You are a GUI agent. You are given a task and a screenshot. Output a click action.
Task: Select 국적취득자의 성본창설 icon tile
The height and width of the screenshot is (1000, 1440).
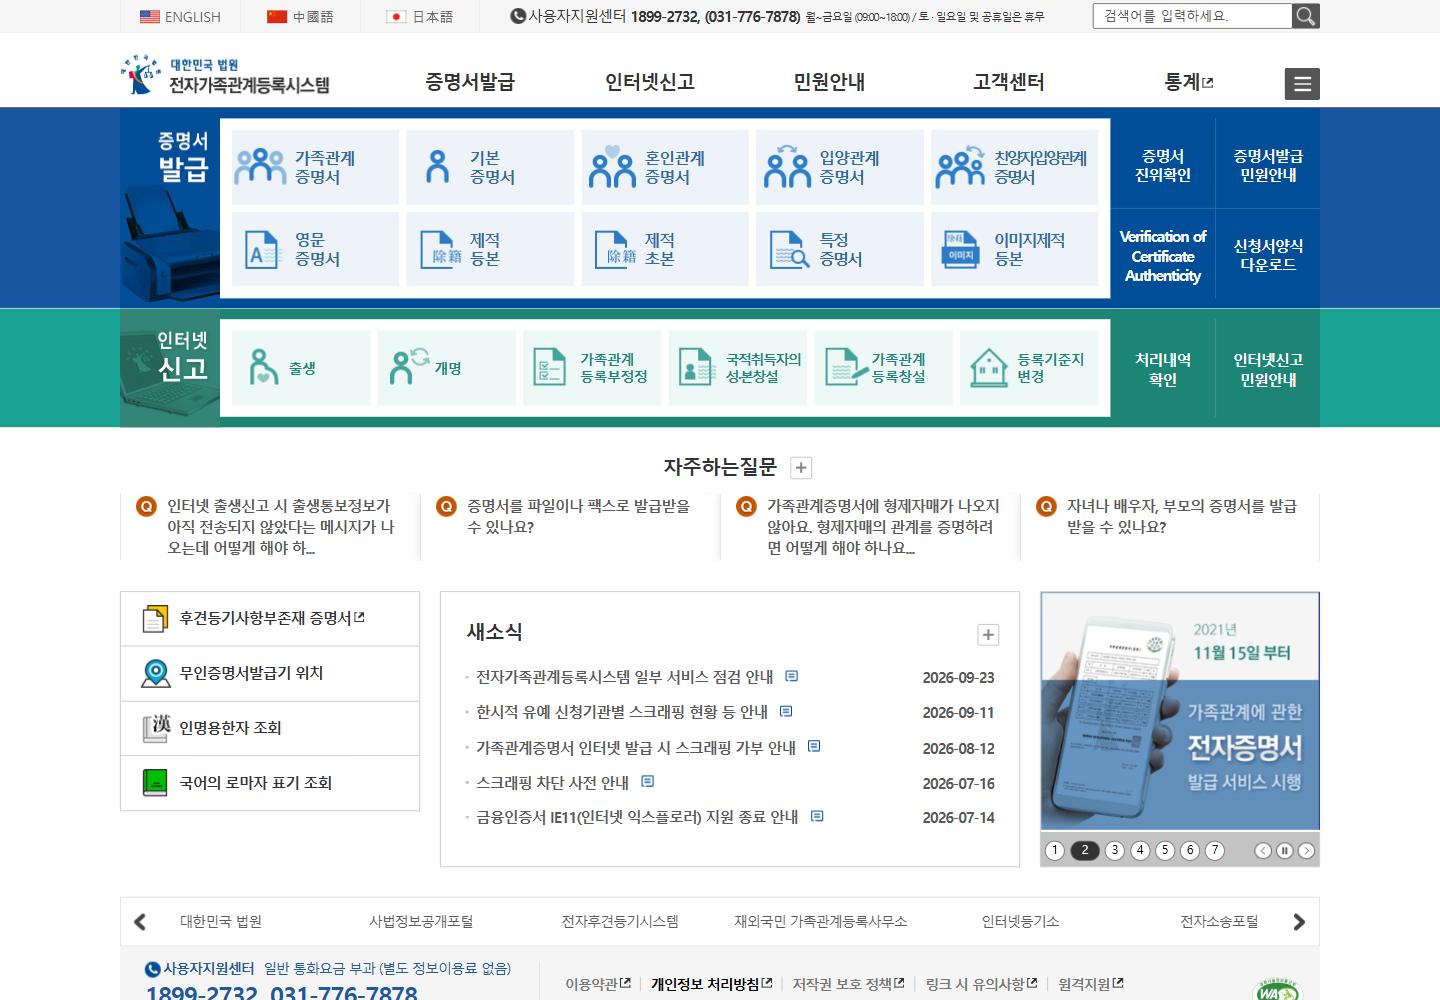[x=738, y=368]
